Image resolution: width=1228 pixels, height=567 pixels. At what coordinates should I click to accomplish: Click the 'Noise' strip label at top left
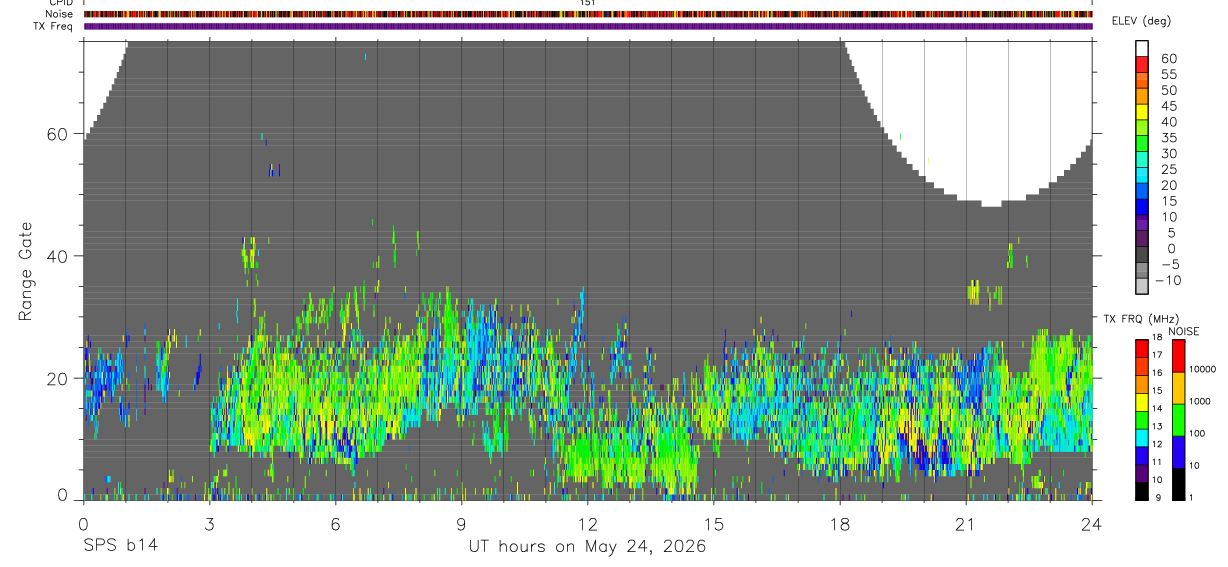click(x=60, y=14)
